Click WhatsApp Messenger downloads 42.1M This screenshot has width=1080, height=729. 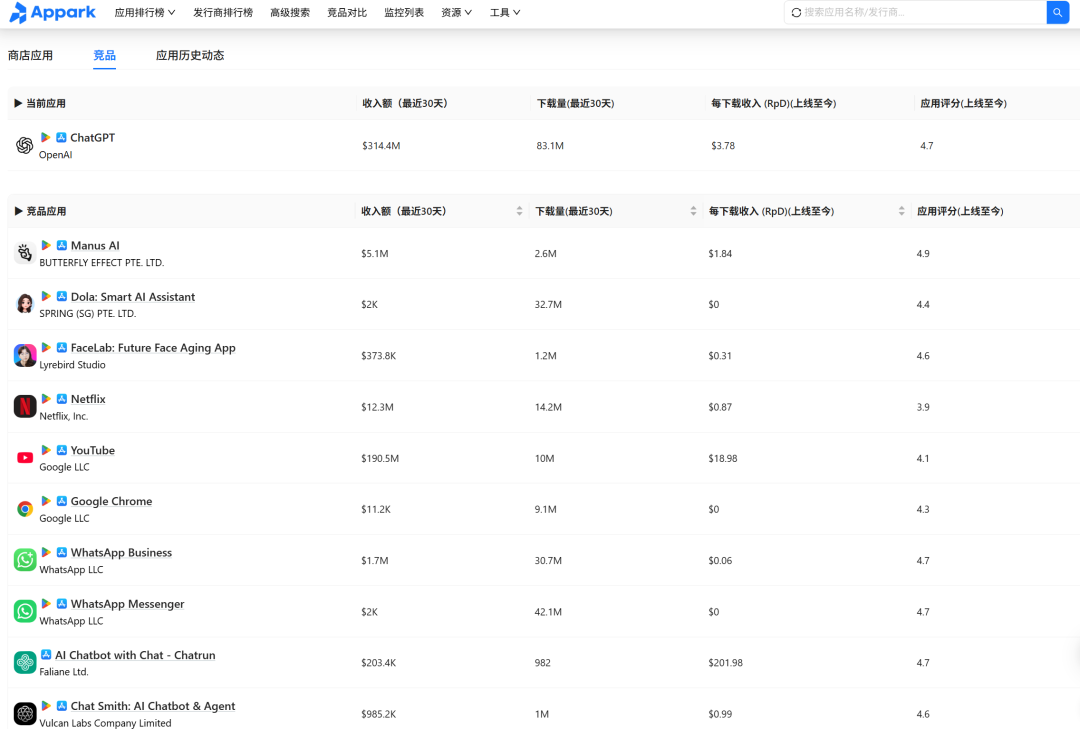548,612
